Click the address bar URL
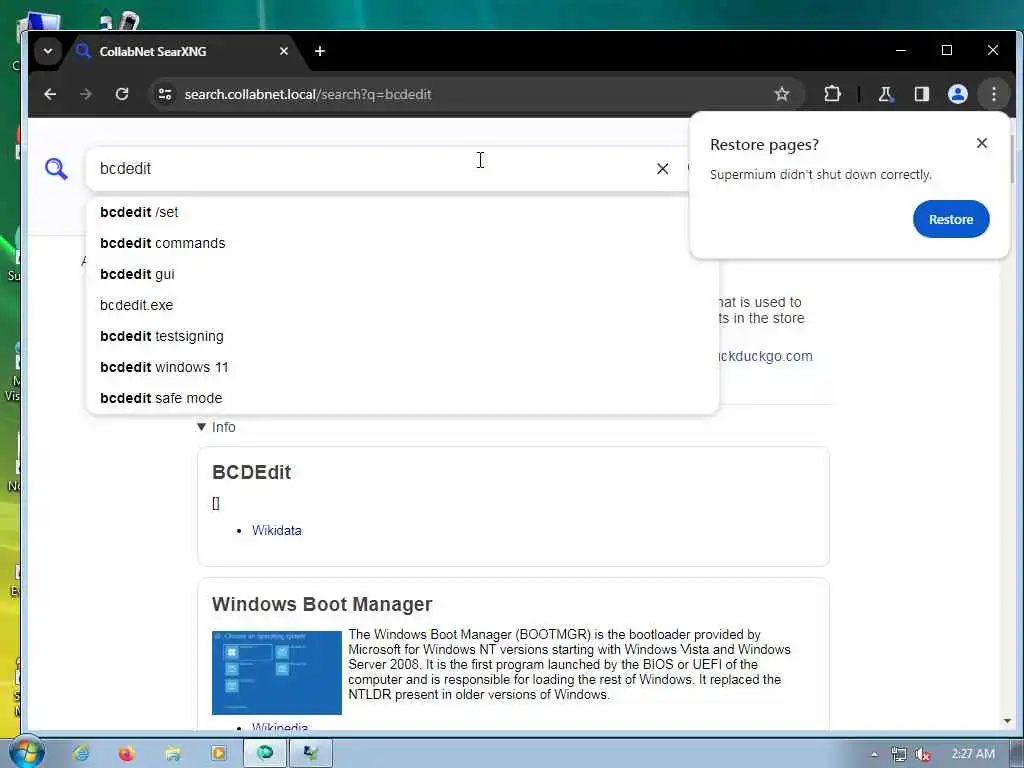1024x768 pixels. (308, 94)
